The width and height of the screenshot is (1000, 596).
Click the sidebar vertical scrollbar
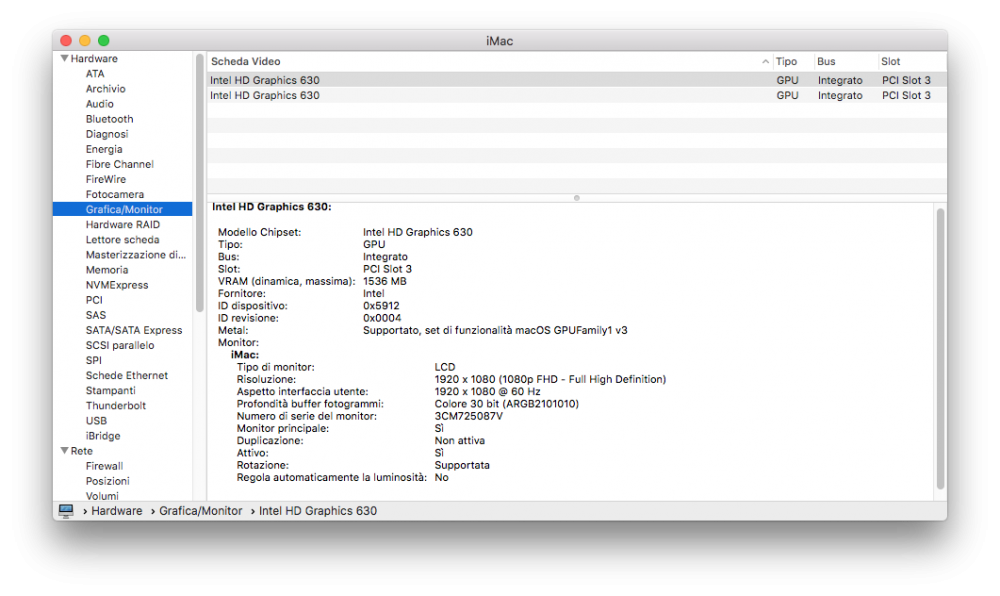pos(199,184)
